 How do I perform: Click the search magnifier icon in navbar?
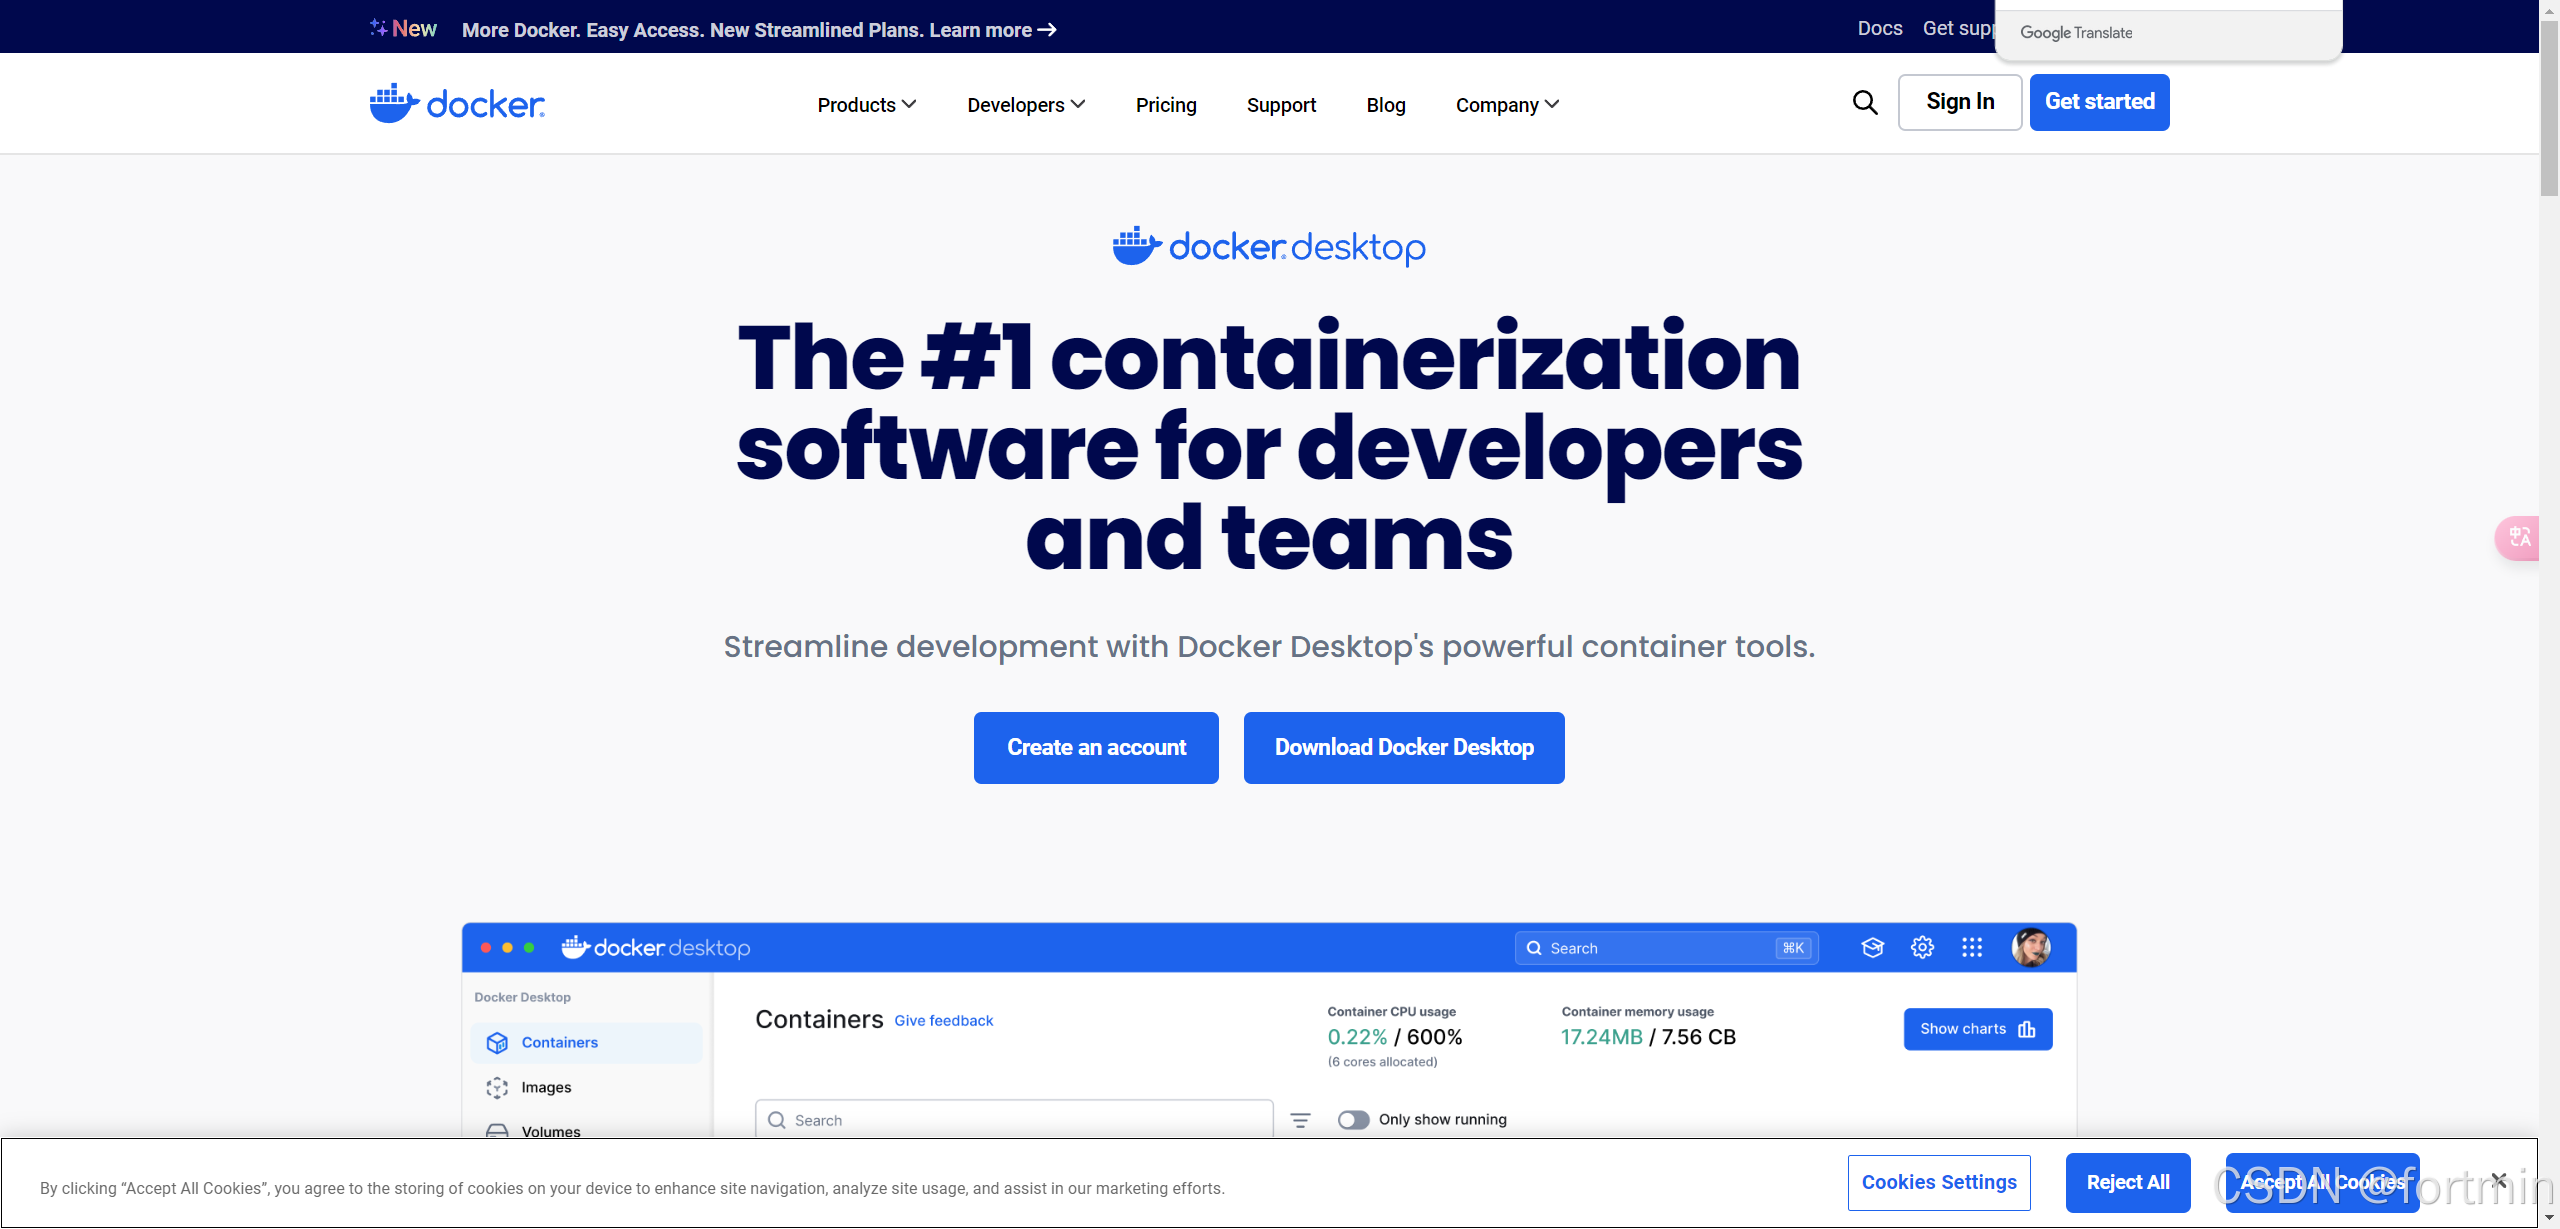pos(1864,102)
